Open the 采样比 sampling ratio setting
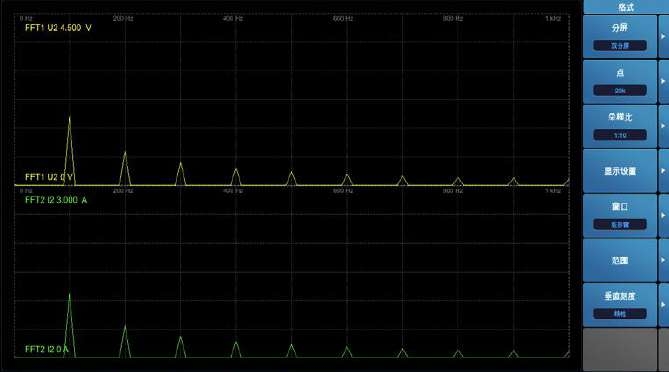Viewport: 669px width, 372px height. (x=620, y=126)
